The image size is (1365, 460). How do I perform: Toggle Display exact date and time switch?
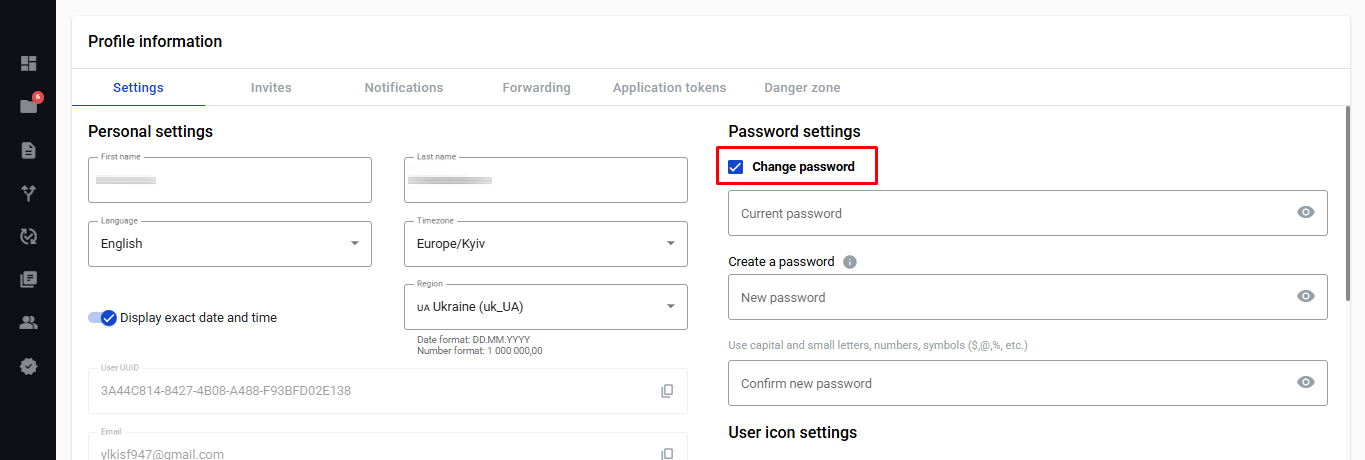(x=102, y=318)
